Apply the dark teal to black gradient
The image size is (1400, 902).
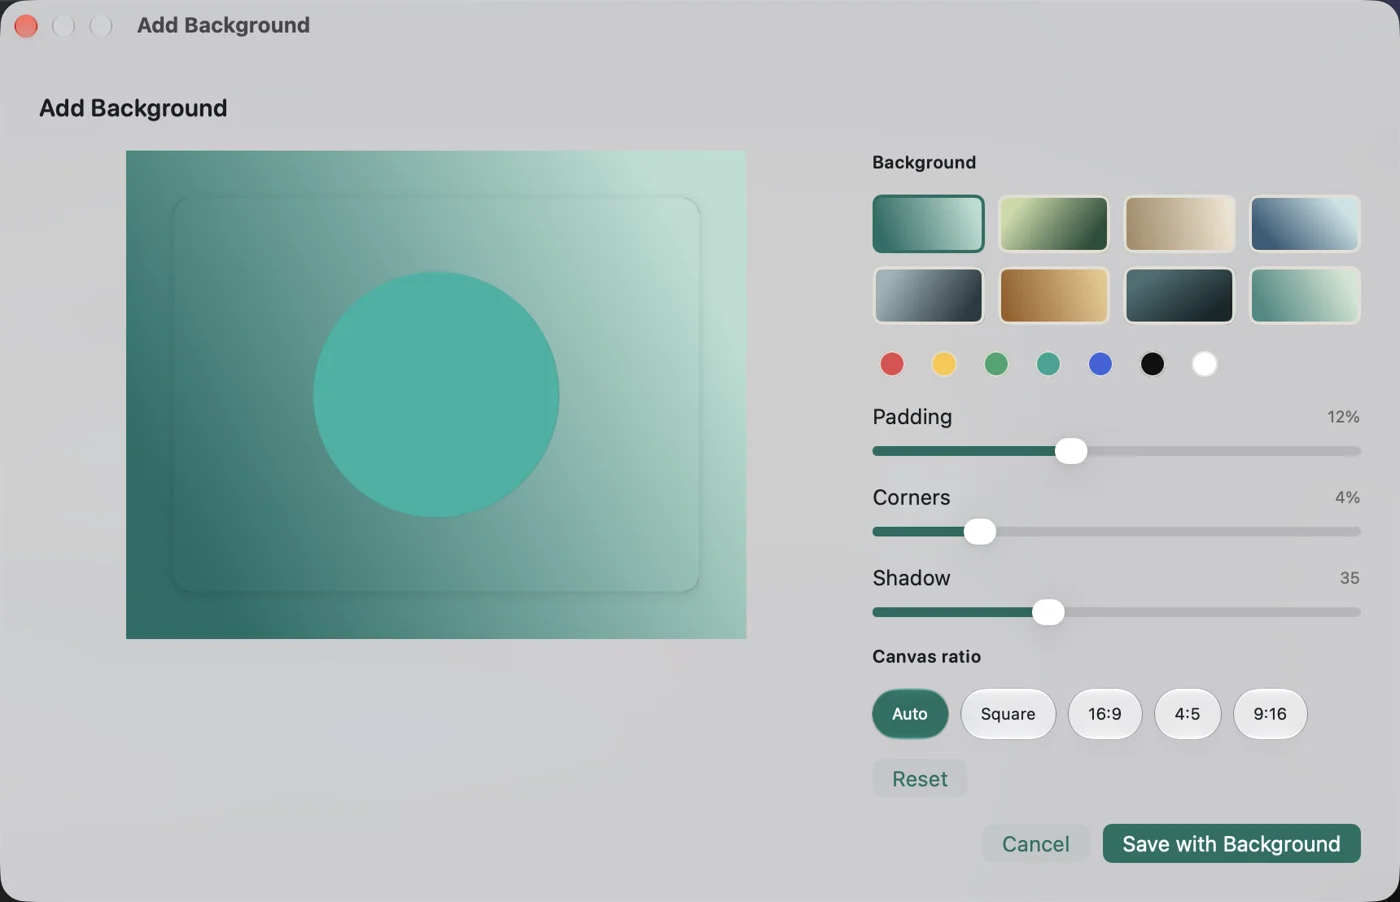pos(1179,296)
